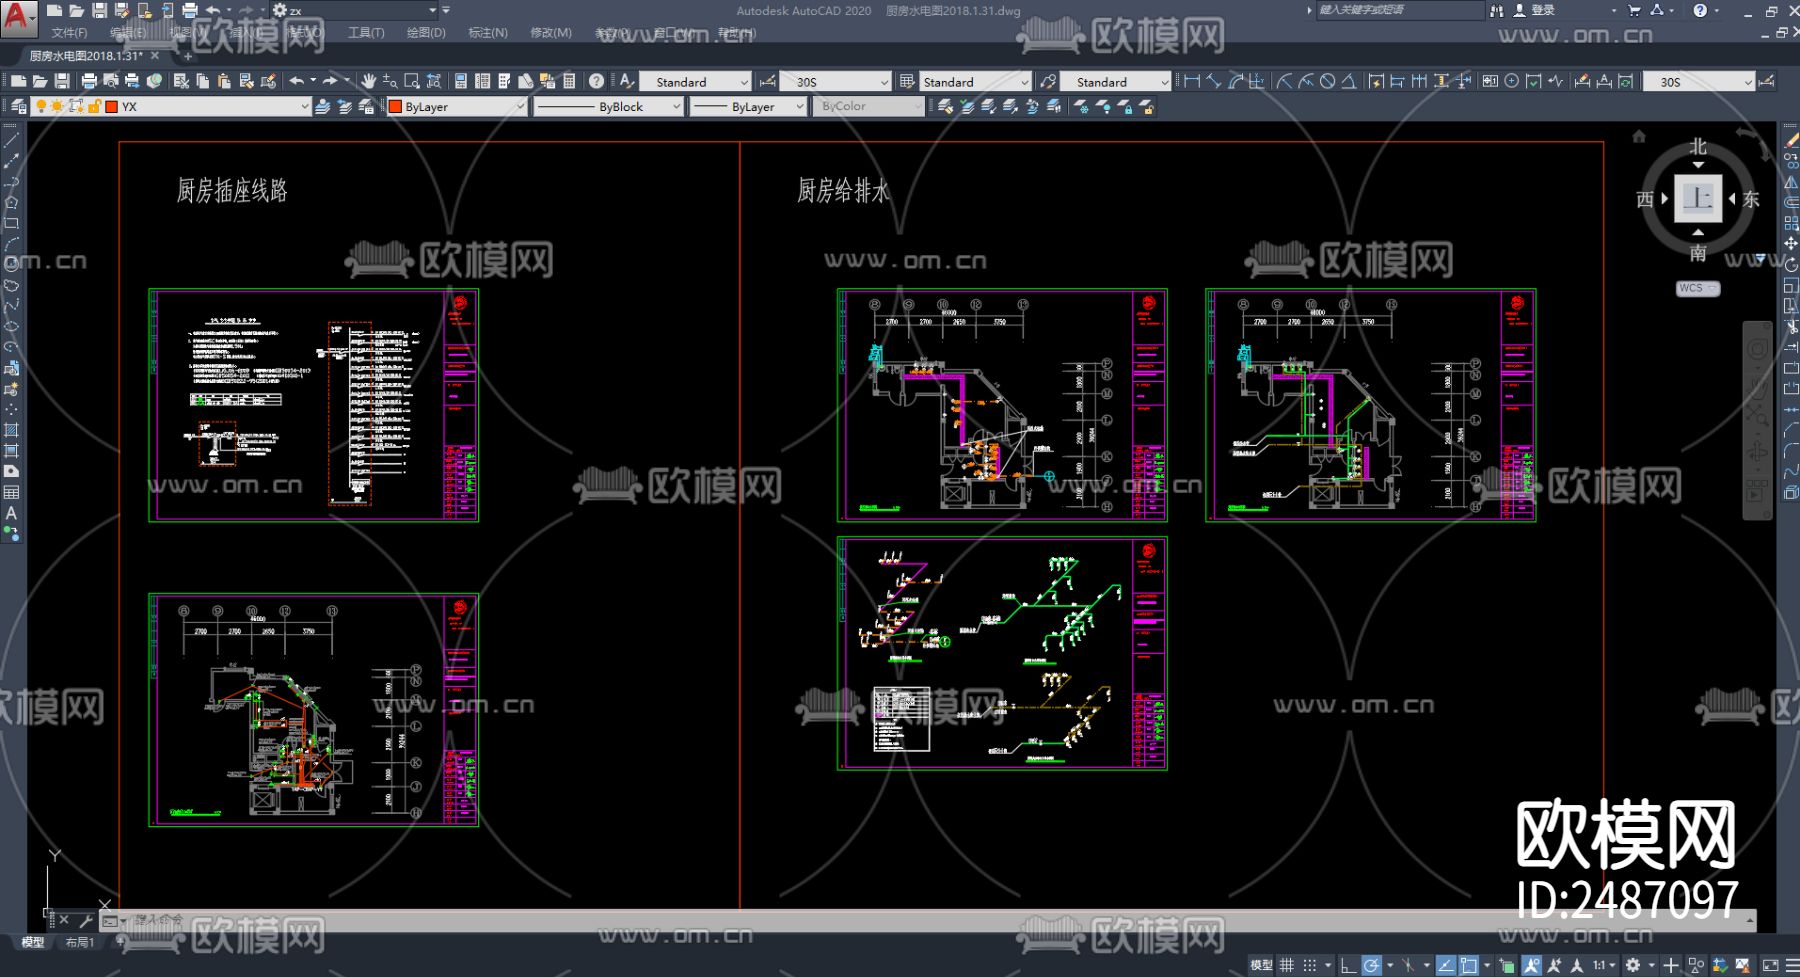The image size is (1800, 977).
Task: Toggle snap mode dots in status bar
Action: (x=1310, y=965)
